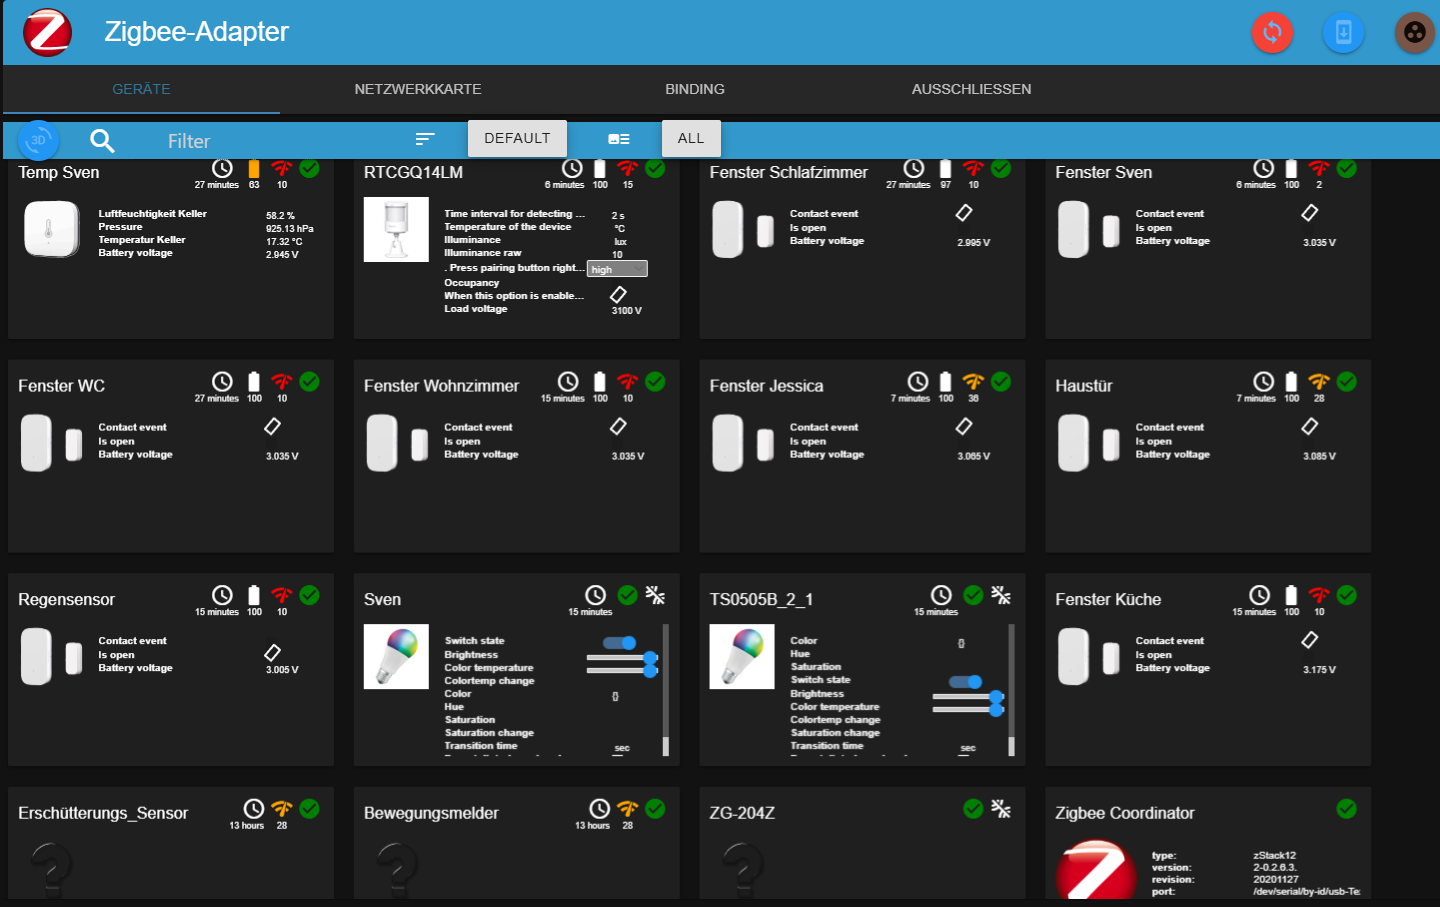
Task: Click the contact state icon on Fenster Schlafzimmer
Action: tap(964, 213)
